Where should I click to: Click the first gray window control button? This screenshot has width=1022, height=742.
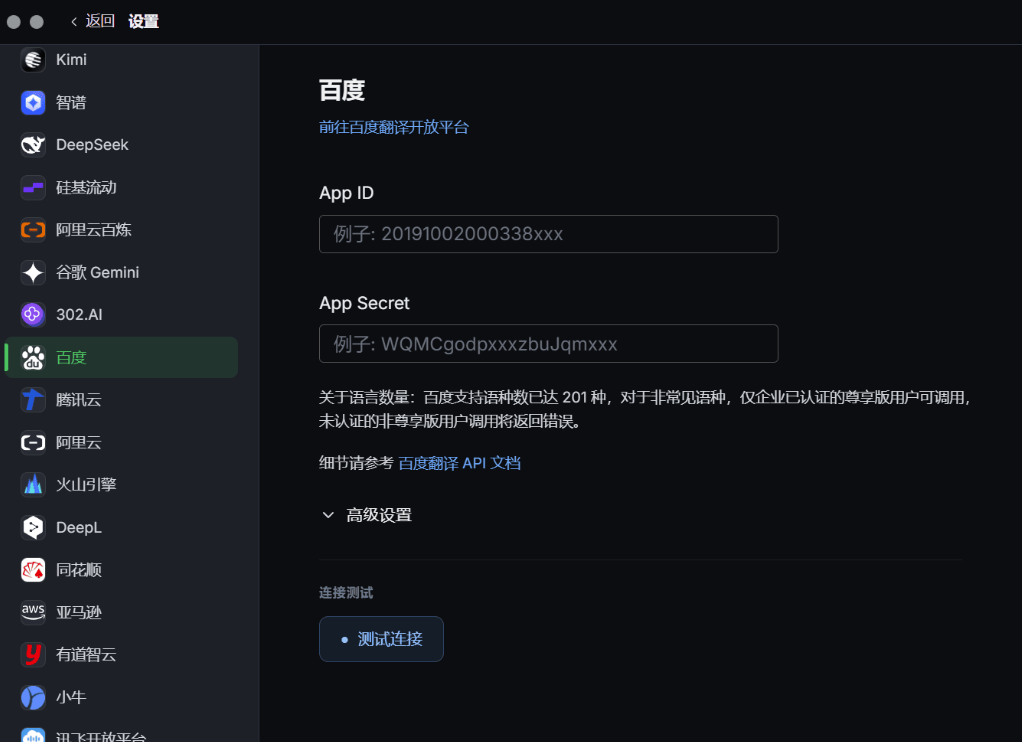(x=14, y=22)
